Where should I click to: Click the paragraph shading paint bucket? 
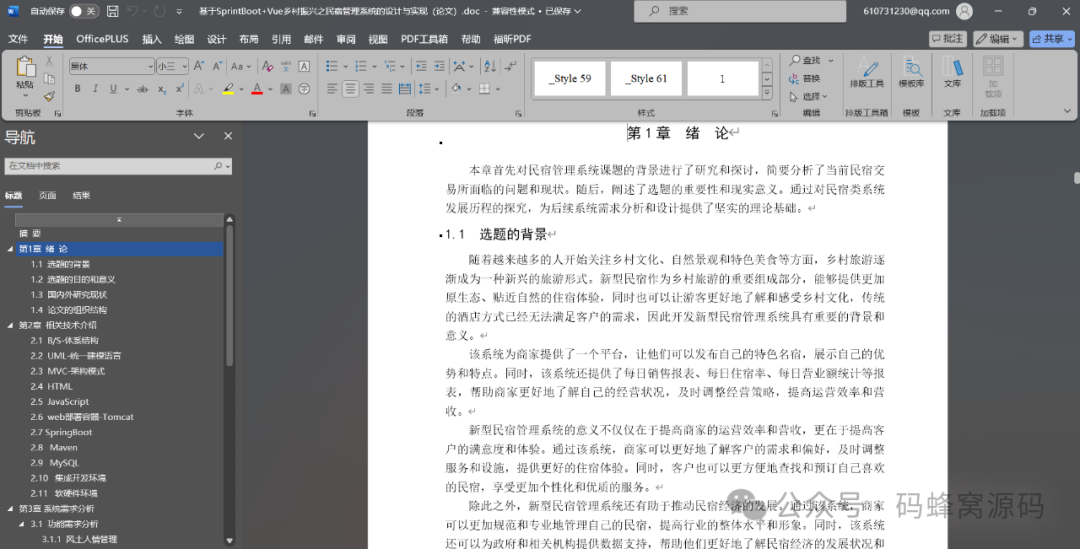click(456, 89)
